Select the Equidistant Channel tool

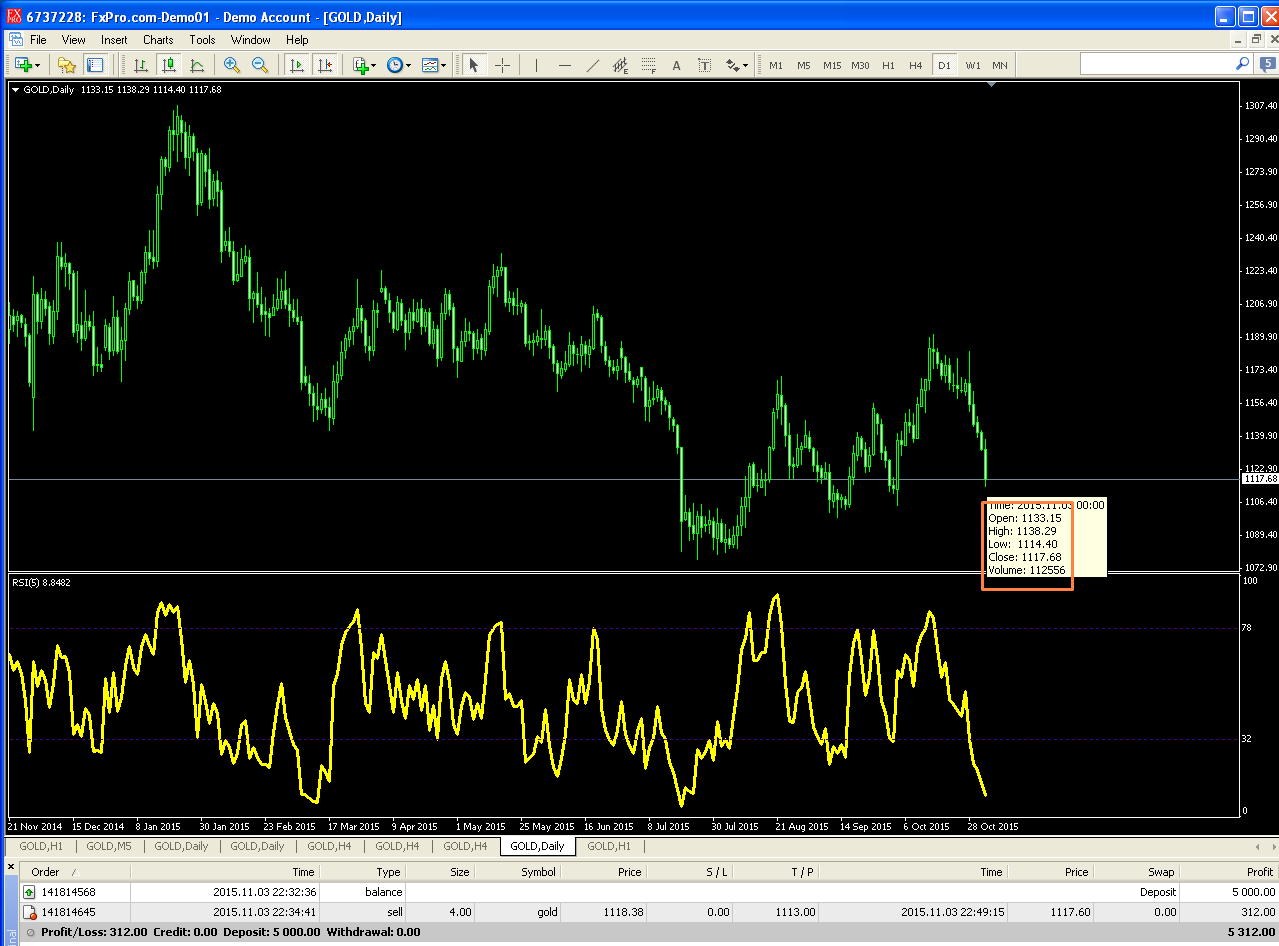click(621, 65)
